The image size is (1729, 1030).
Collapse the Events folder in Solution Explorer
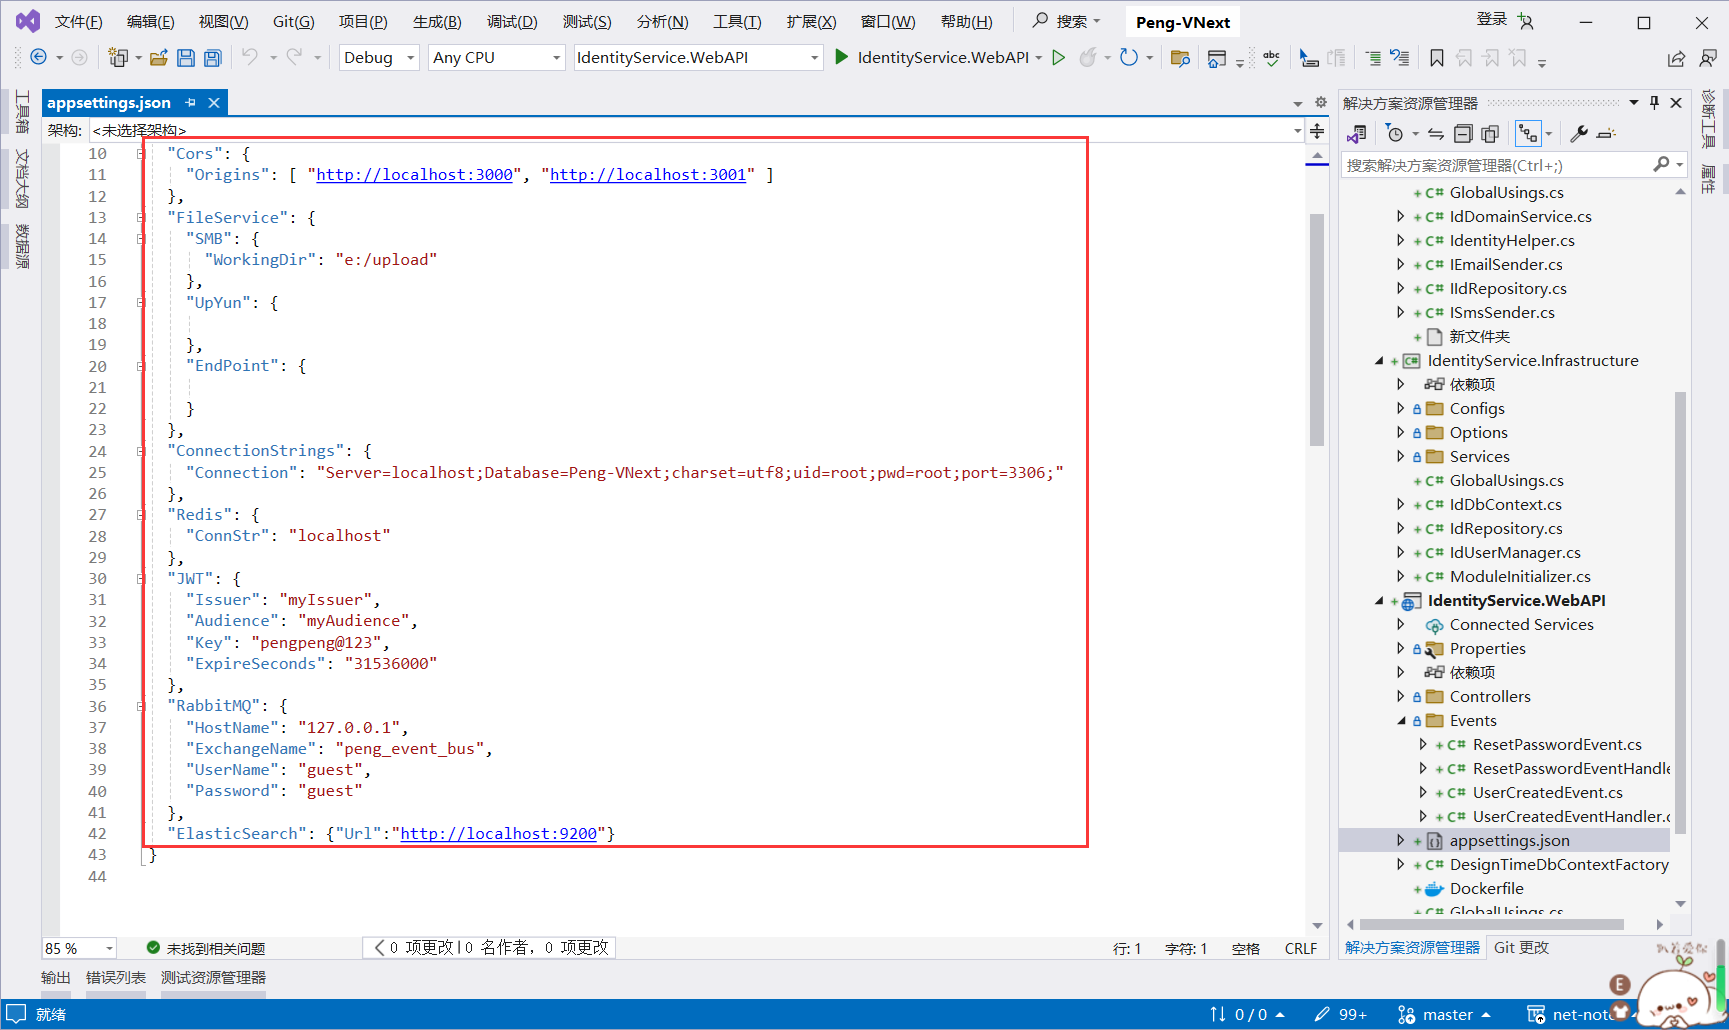point(1401,721)
